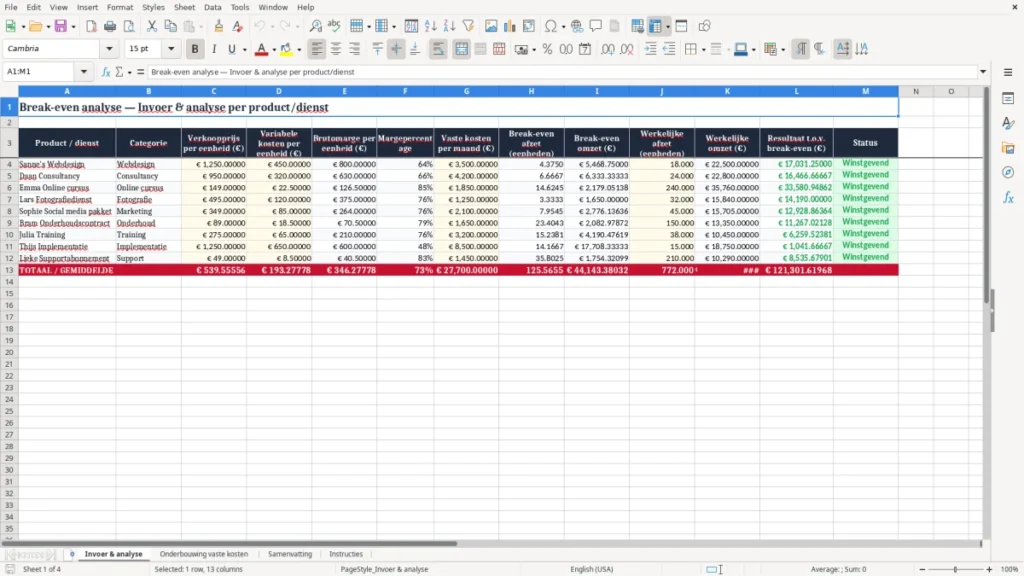This screenshot has height=576, width=1024.
Task: Expand the Name Box dropdown
Action: click(x=84, y=72)
